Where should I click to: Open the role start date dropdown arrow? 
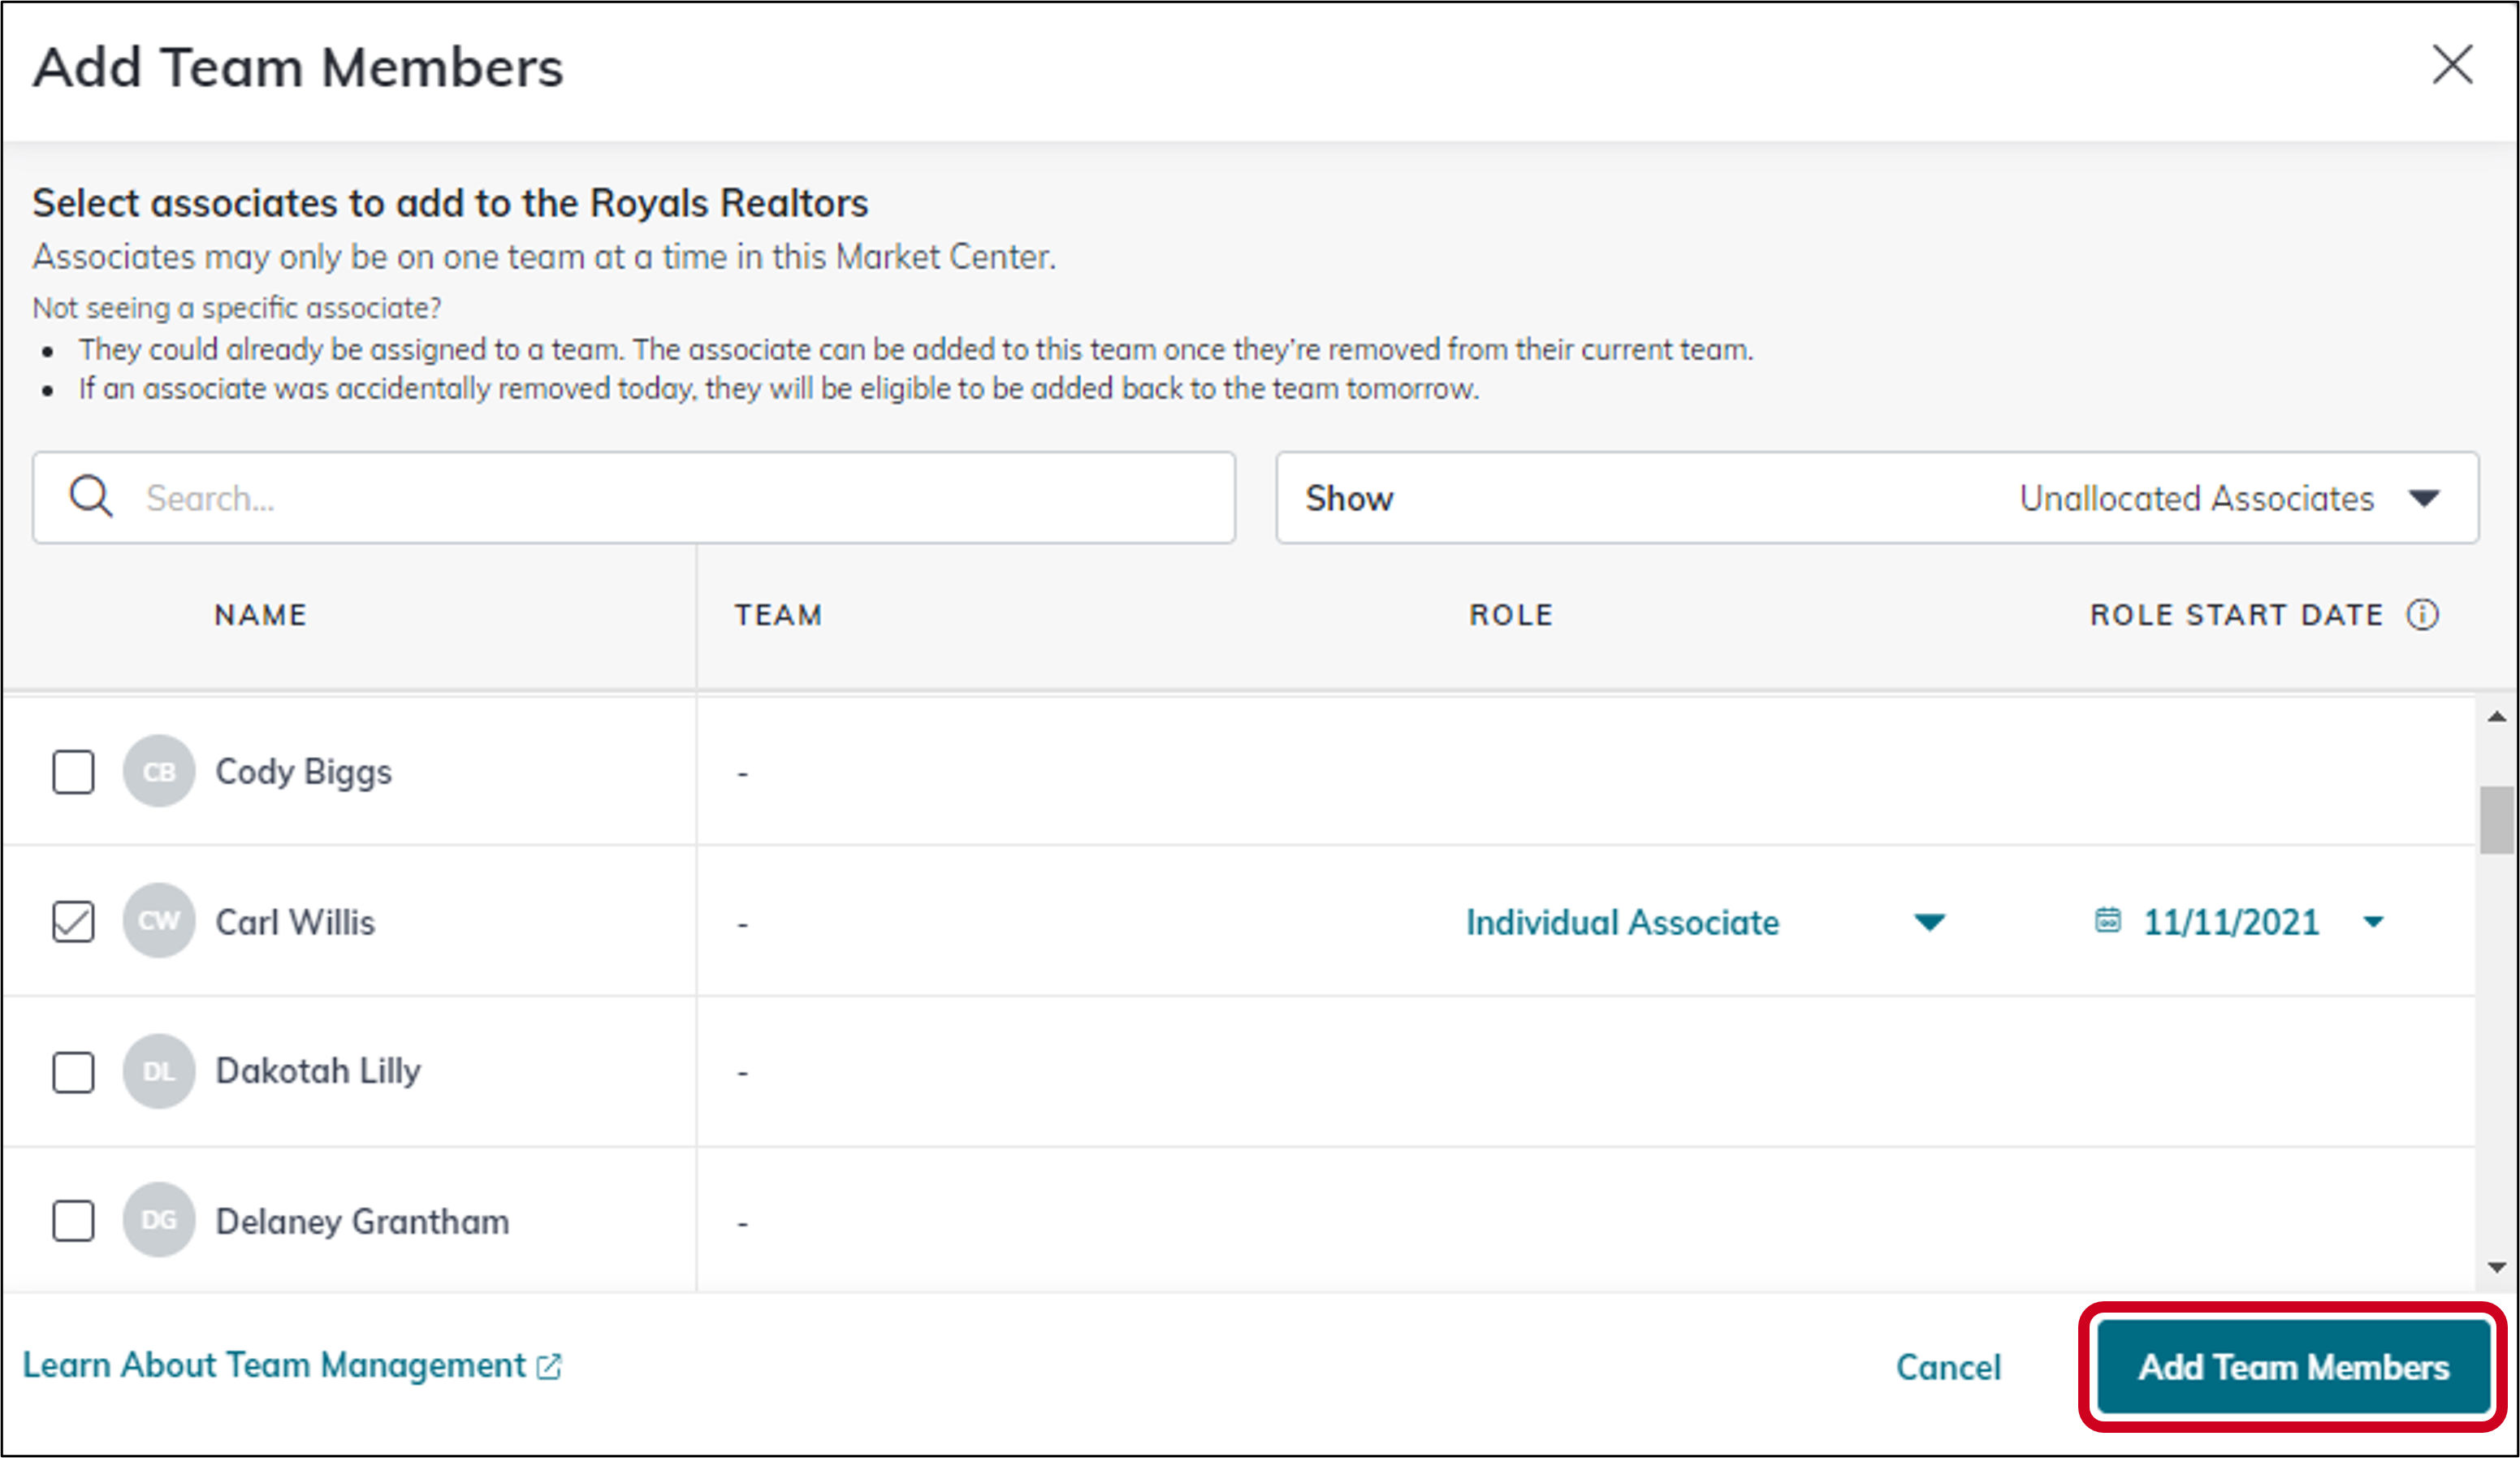click(x=2375, y=922)
